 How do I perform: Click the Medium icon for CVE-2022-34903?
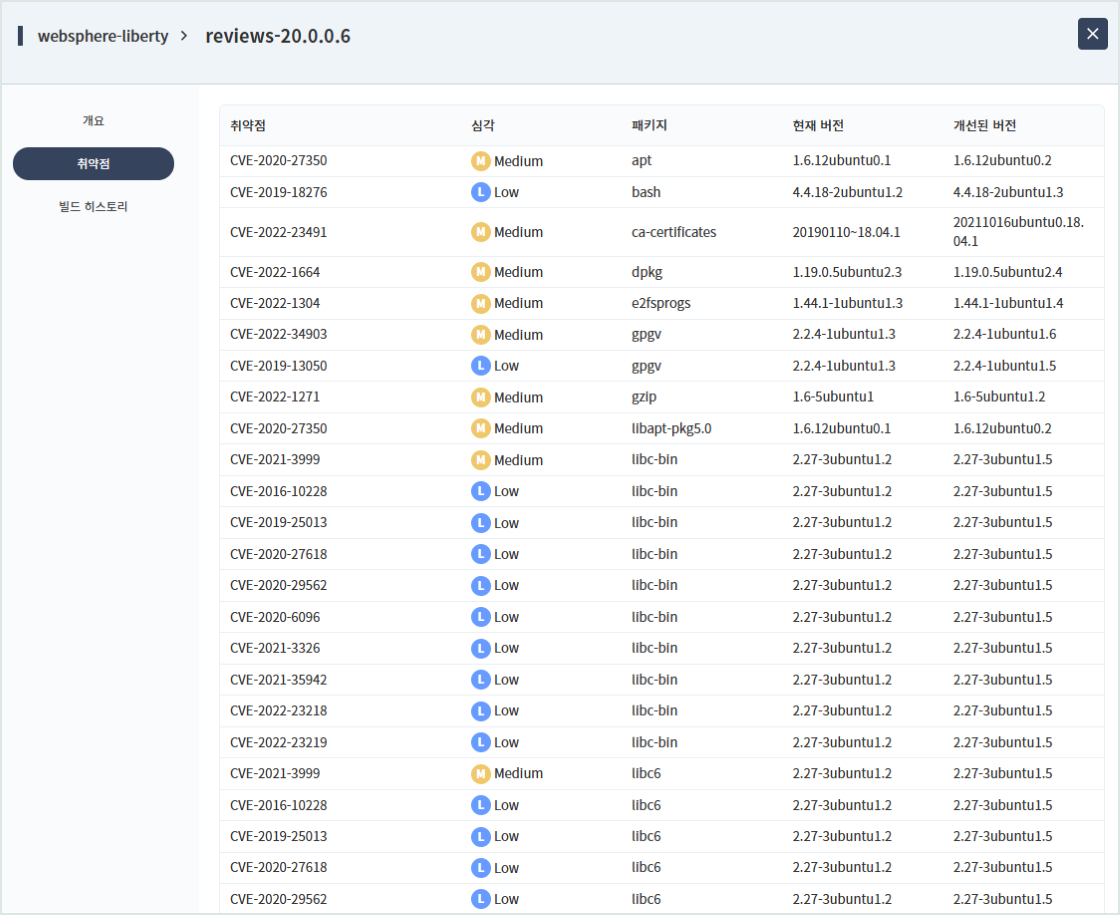click(x=481, y=334)
